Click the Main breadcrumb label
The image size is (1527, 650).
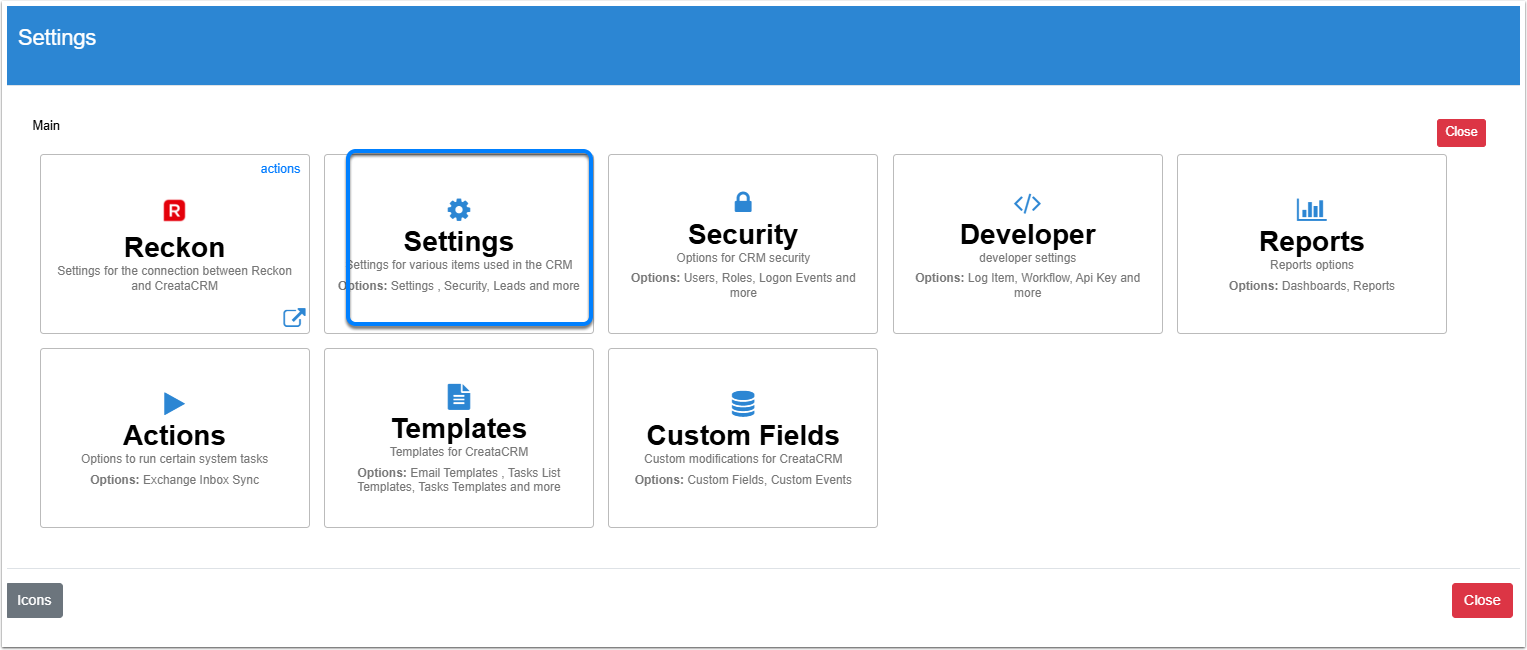[46, 126]
